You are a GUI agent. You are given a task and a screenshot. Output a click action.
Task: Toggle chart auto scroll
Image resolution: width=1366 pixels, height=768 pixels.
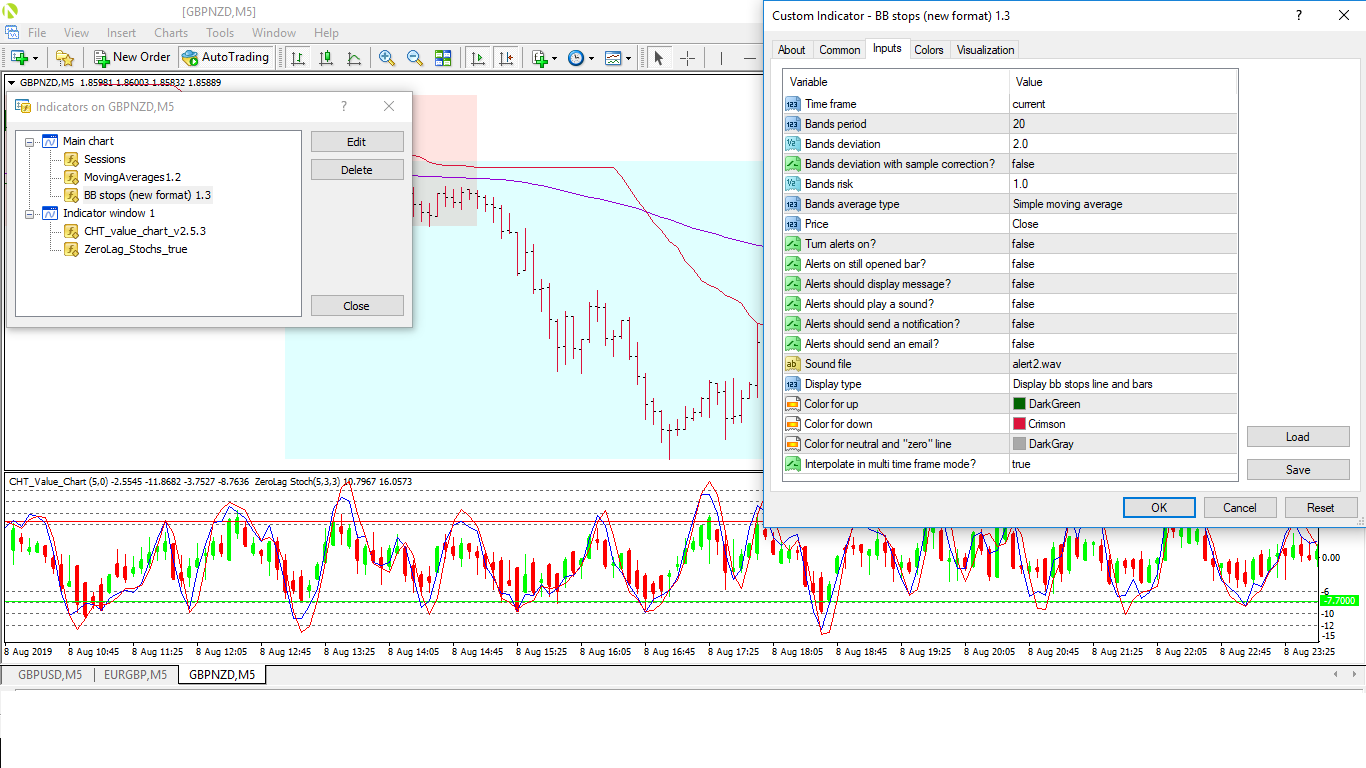coord(479,58)
